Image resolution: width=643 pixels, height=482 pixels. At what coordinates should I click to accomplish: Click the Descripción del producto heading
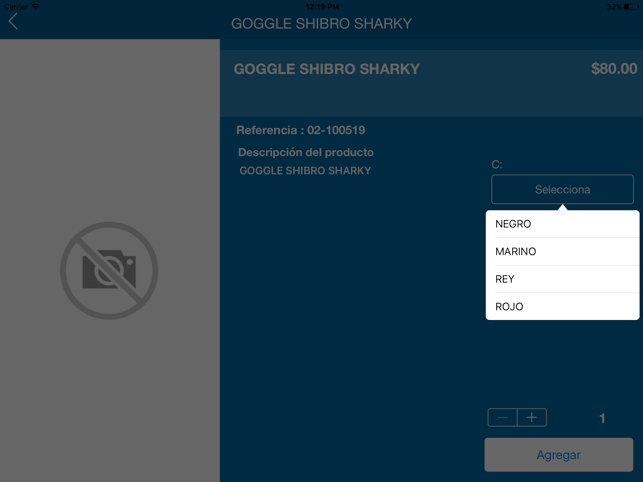(x=306, y=152)
